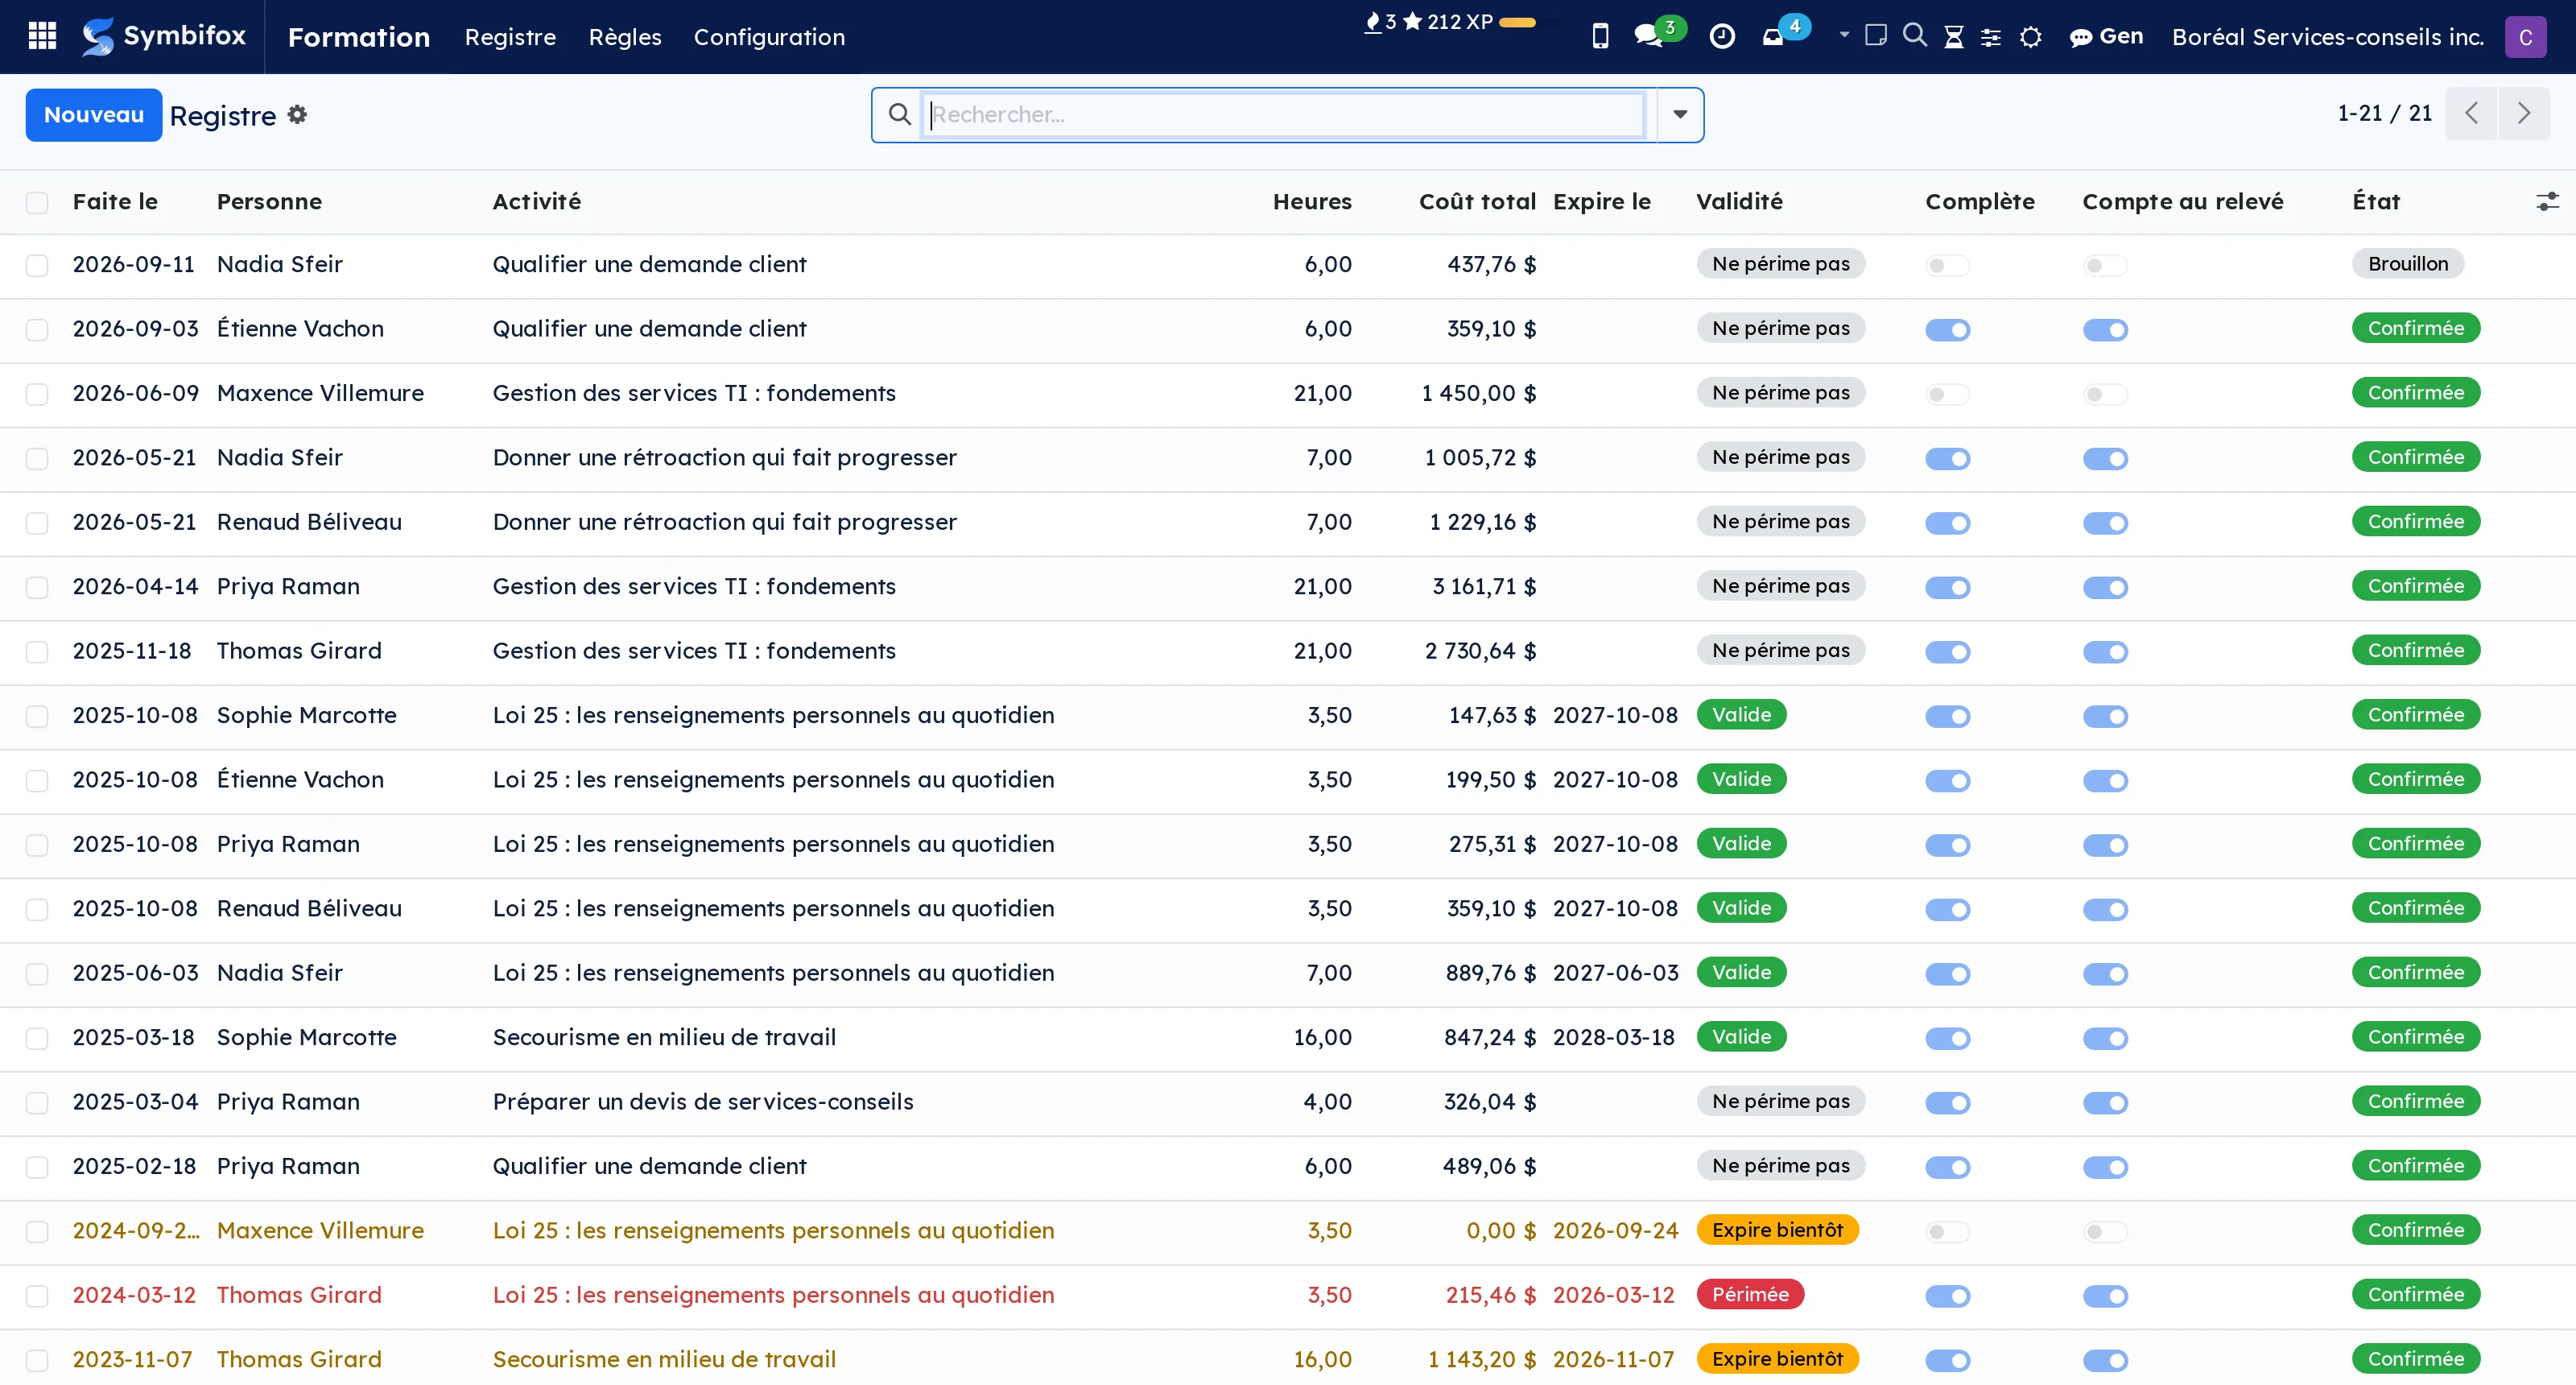
Task: Click the magnifier icon in top navbar
Action: [x=1914, y=35]
